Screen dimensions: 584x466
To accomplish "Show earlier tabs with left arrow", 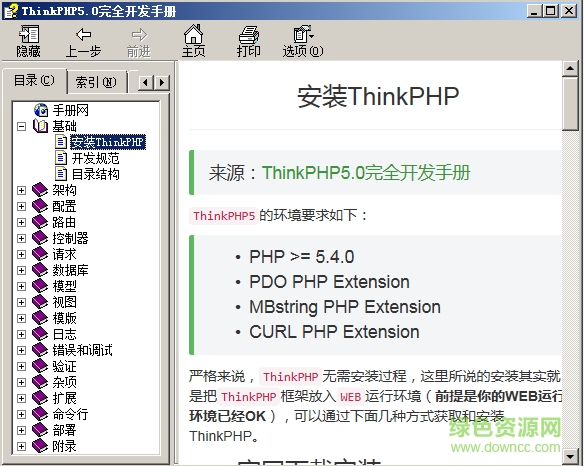I will pos(146,82).
